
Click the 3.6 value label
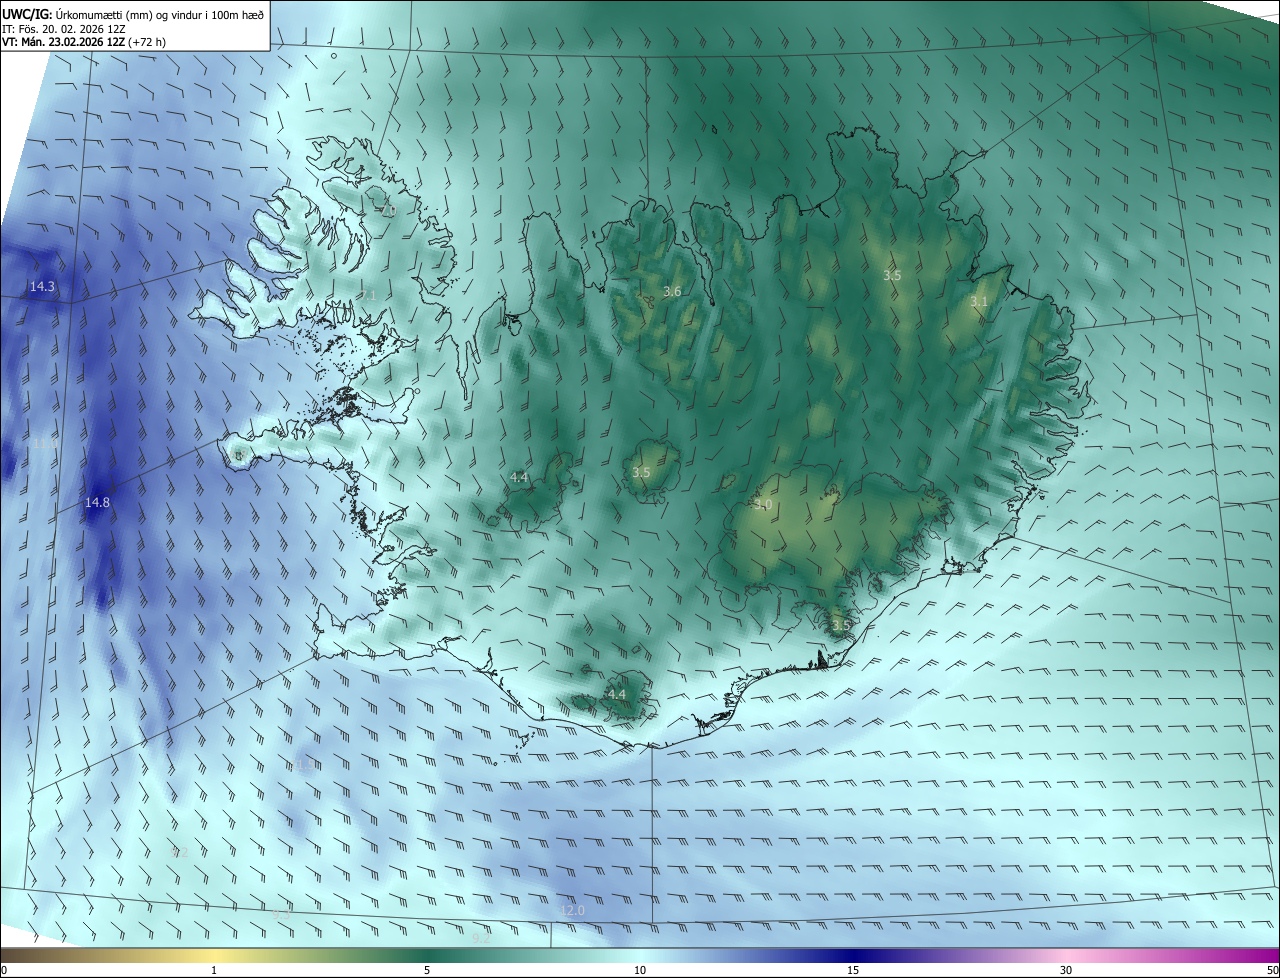pos(672,292)
